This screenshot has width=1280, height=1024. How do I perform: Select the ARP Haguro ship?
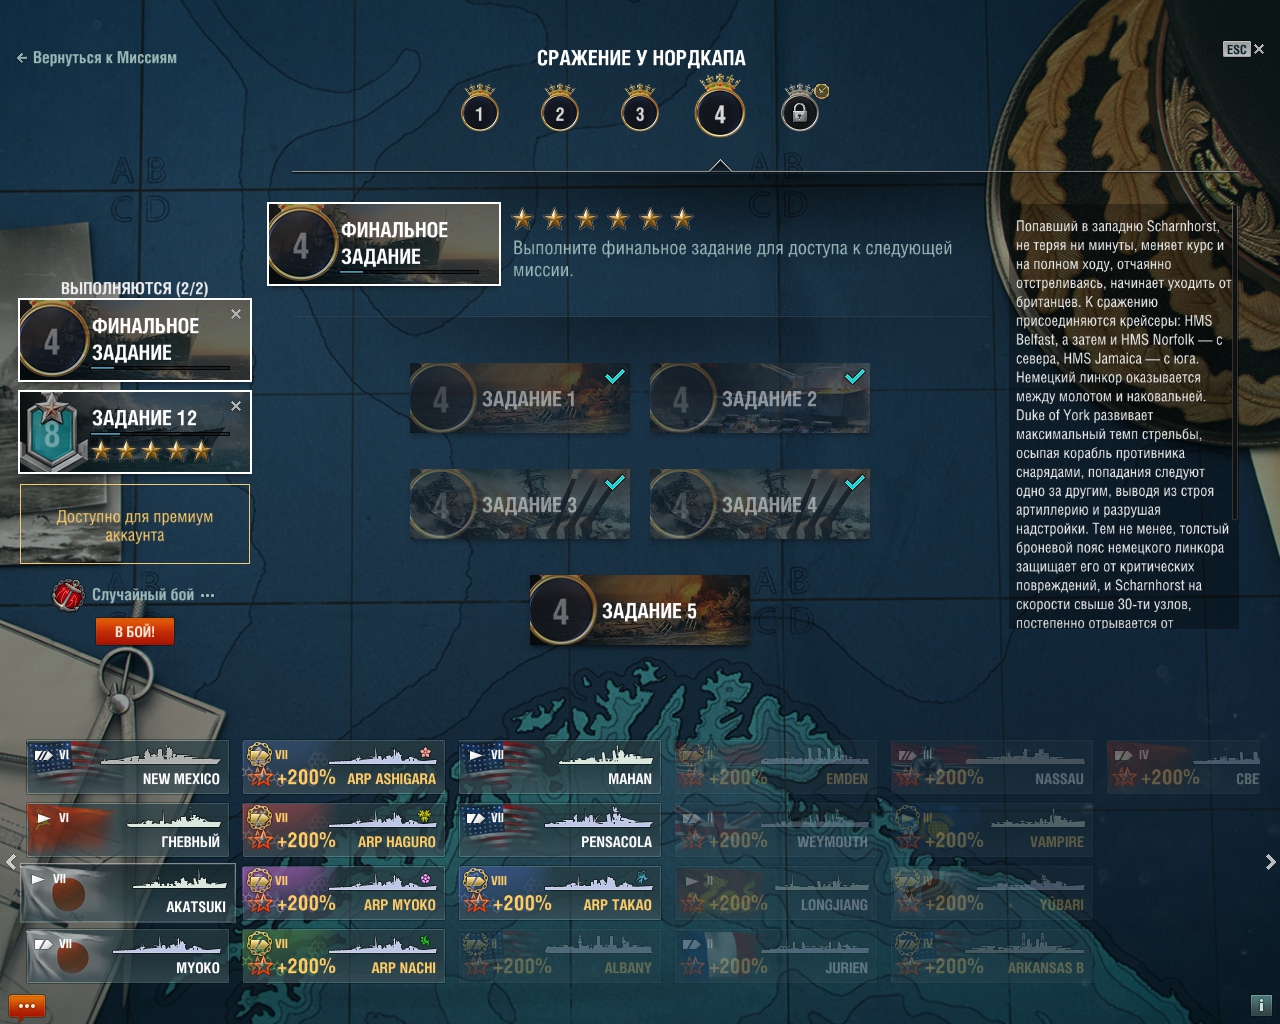(343, 830)
